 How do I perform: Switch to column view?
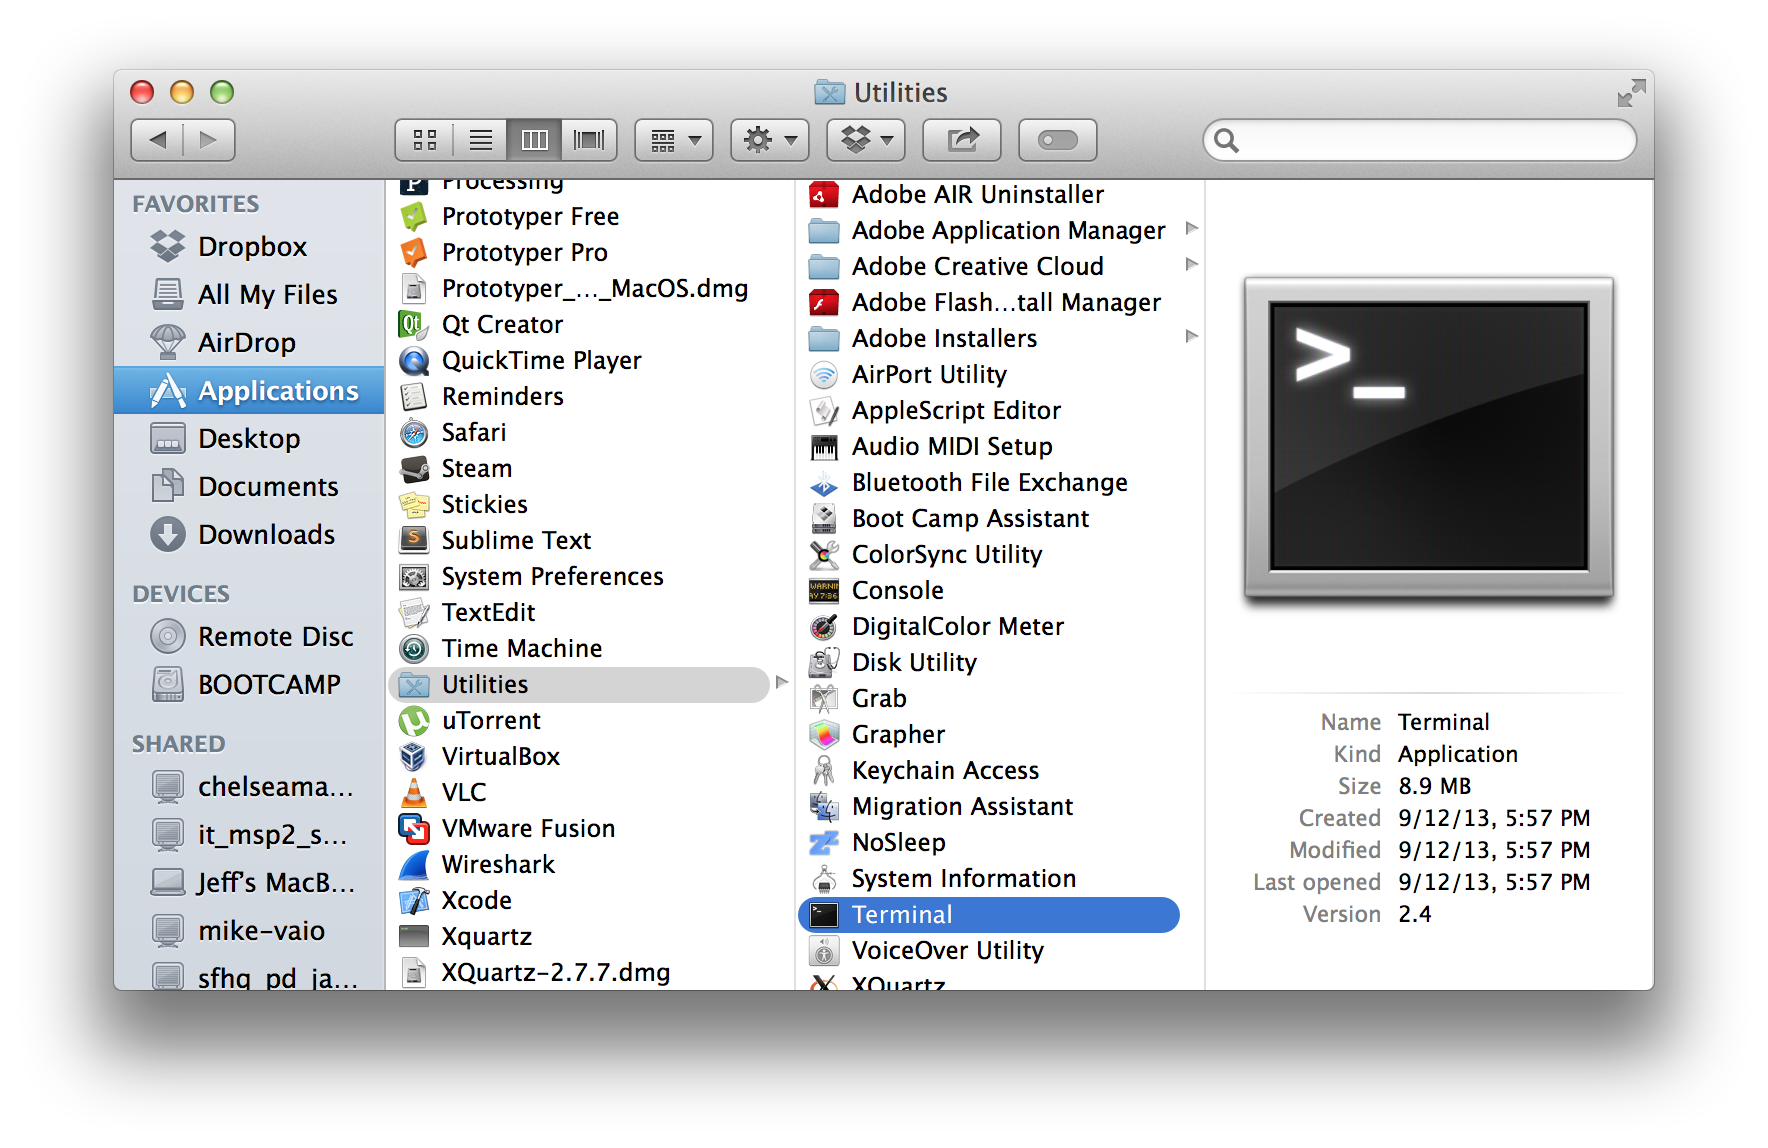pos(534,140)
